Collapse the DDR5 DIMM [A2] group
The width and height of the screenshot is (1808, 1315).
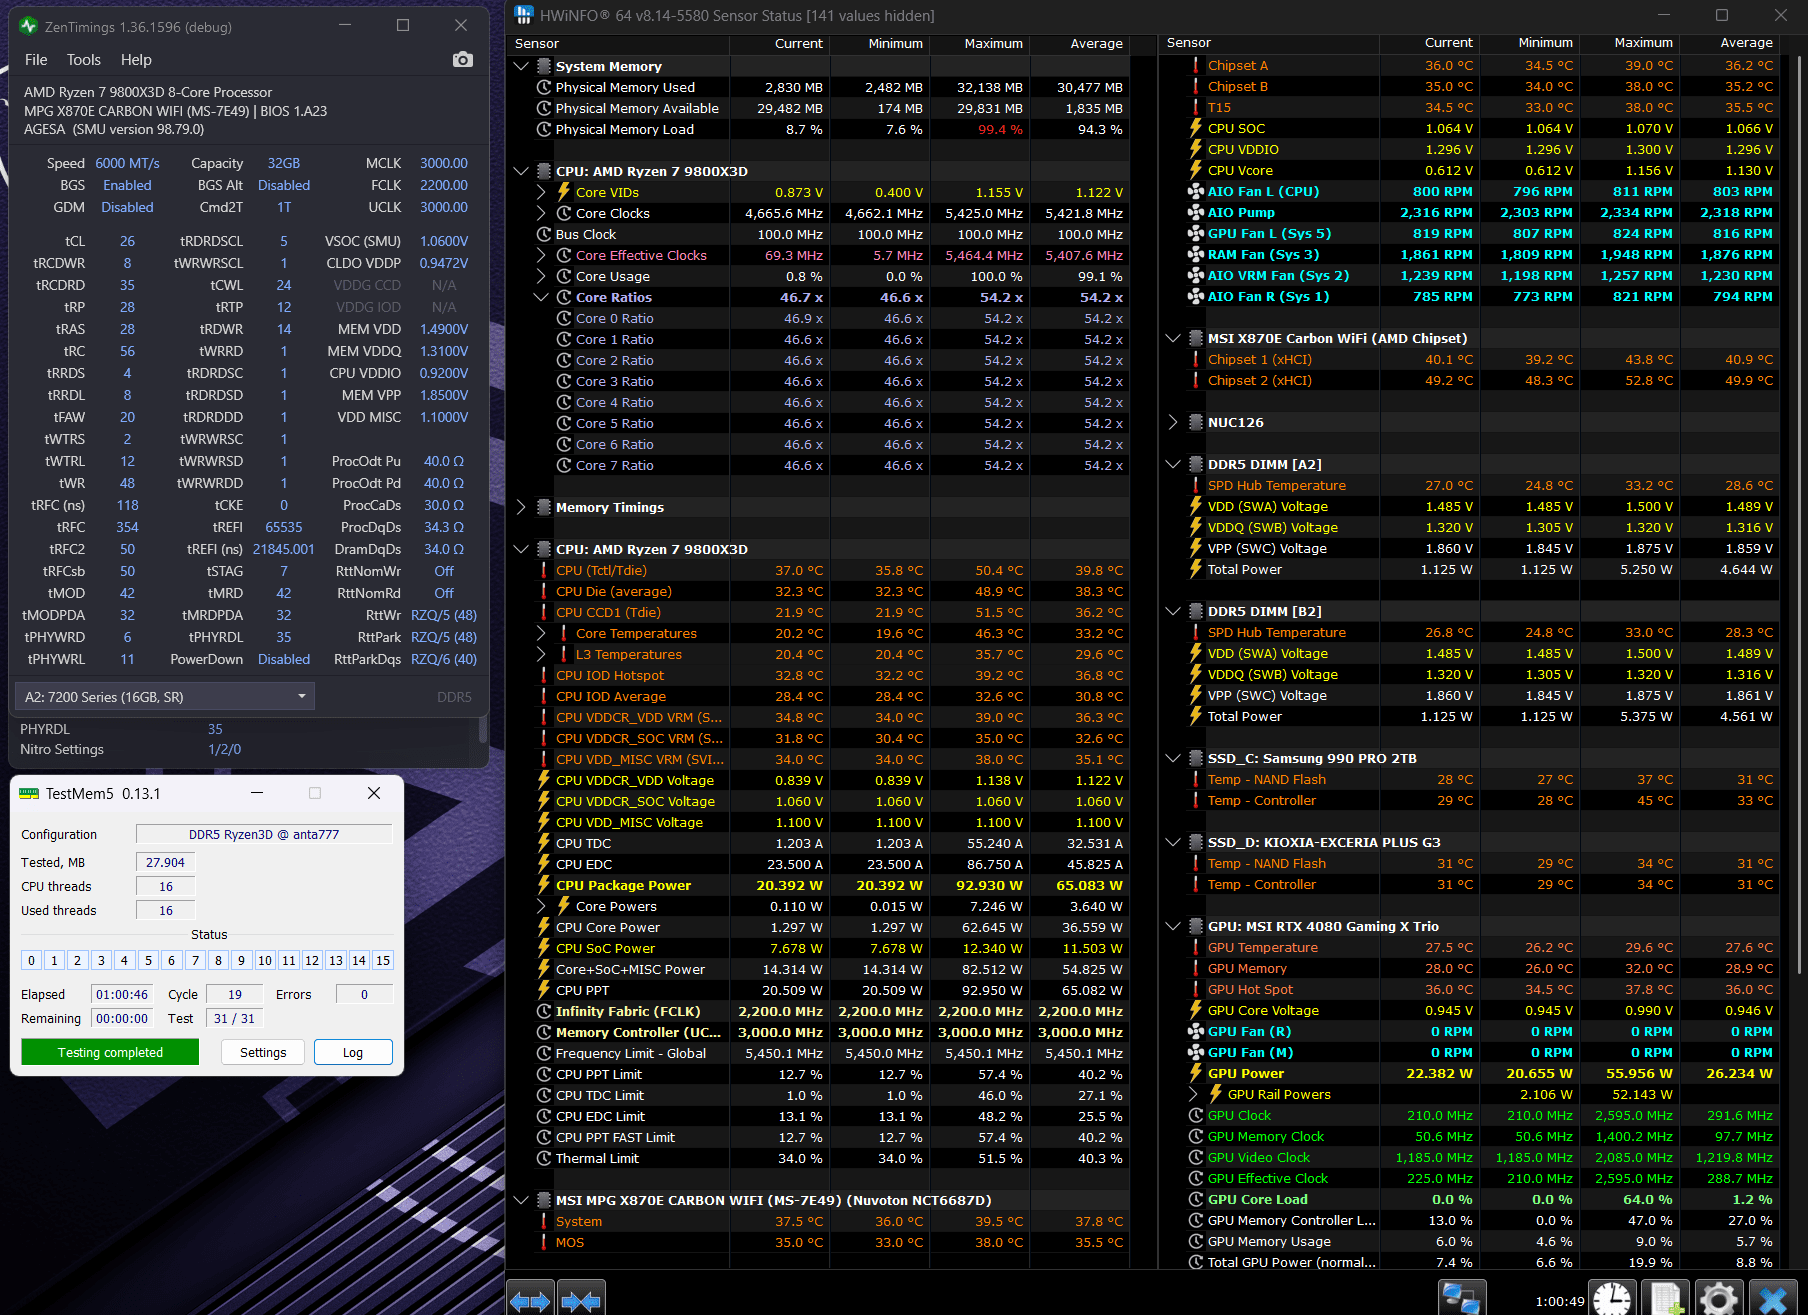[x=1172, y=464]
